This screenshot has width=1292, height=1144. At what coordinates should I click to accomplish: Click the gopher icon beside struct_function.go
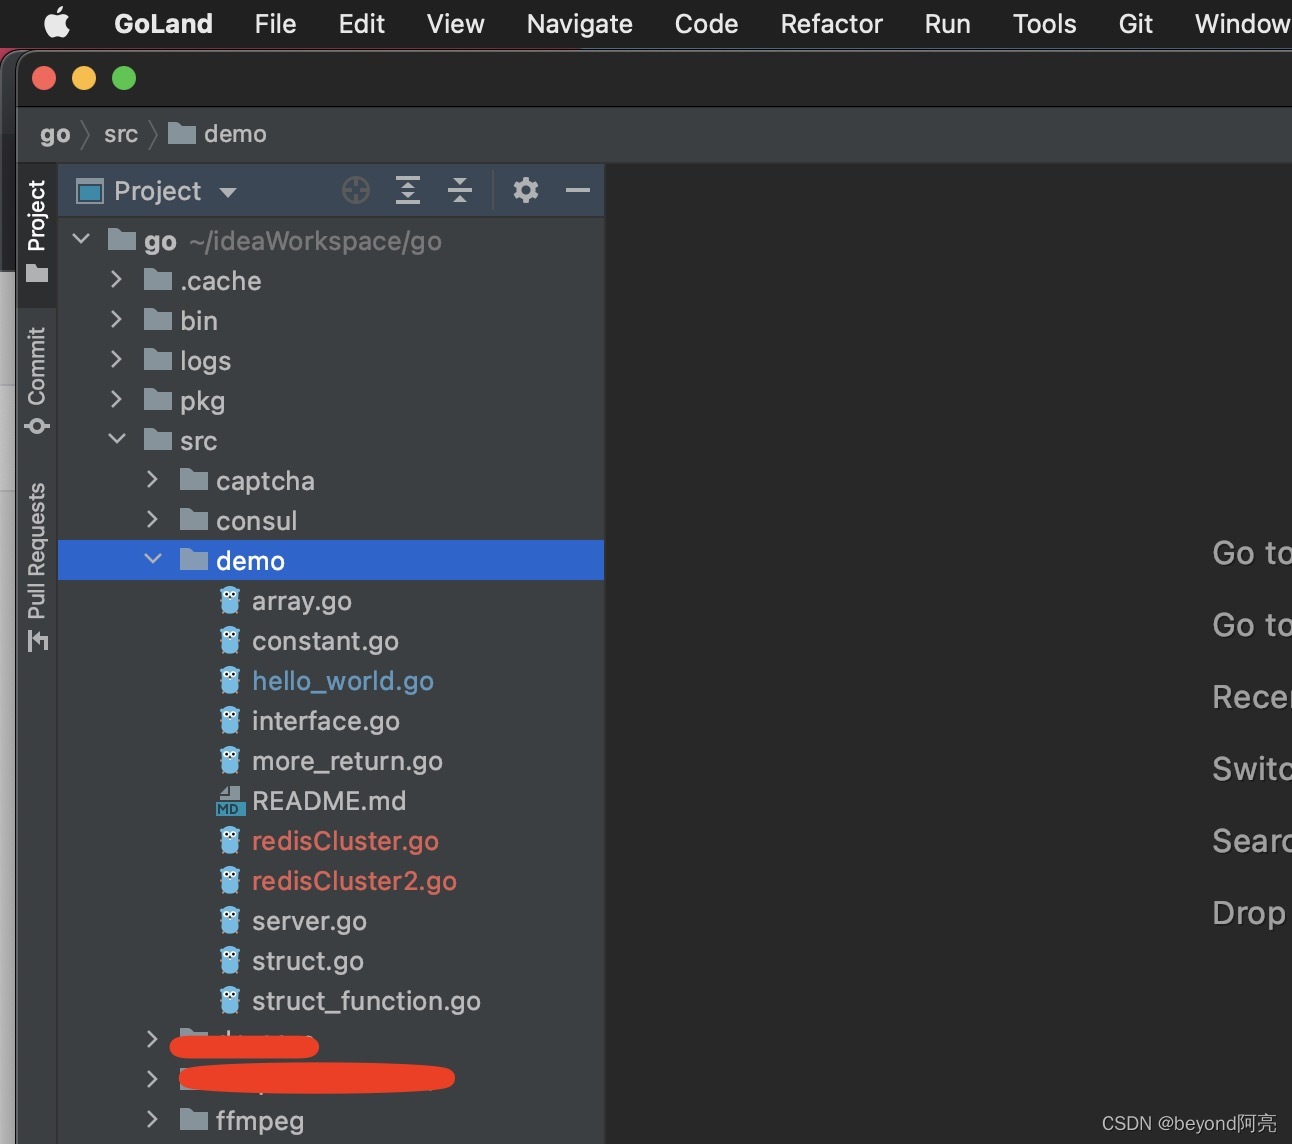pyautogui.click(x=230, y=1000)
